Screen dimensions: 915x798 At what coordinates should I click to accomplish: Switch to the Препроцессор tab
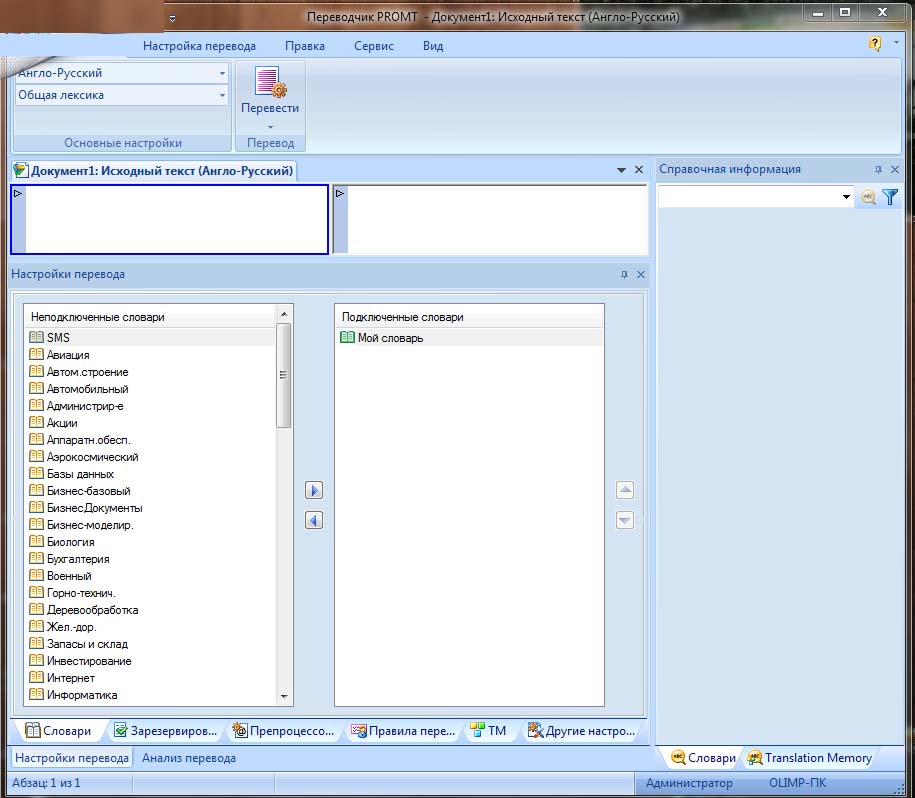pos(285,731)
